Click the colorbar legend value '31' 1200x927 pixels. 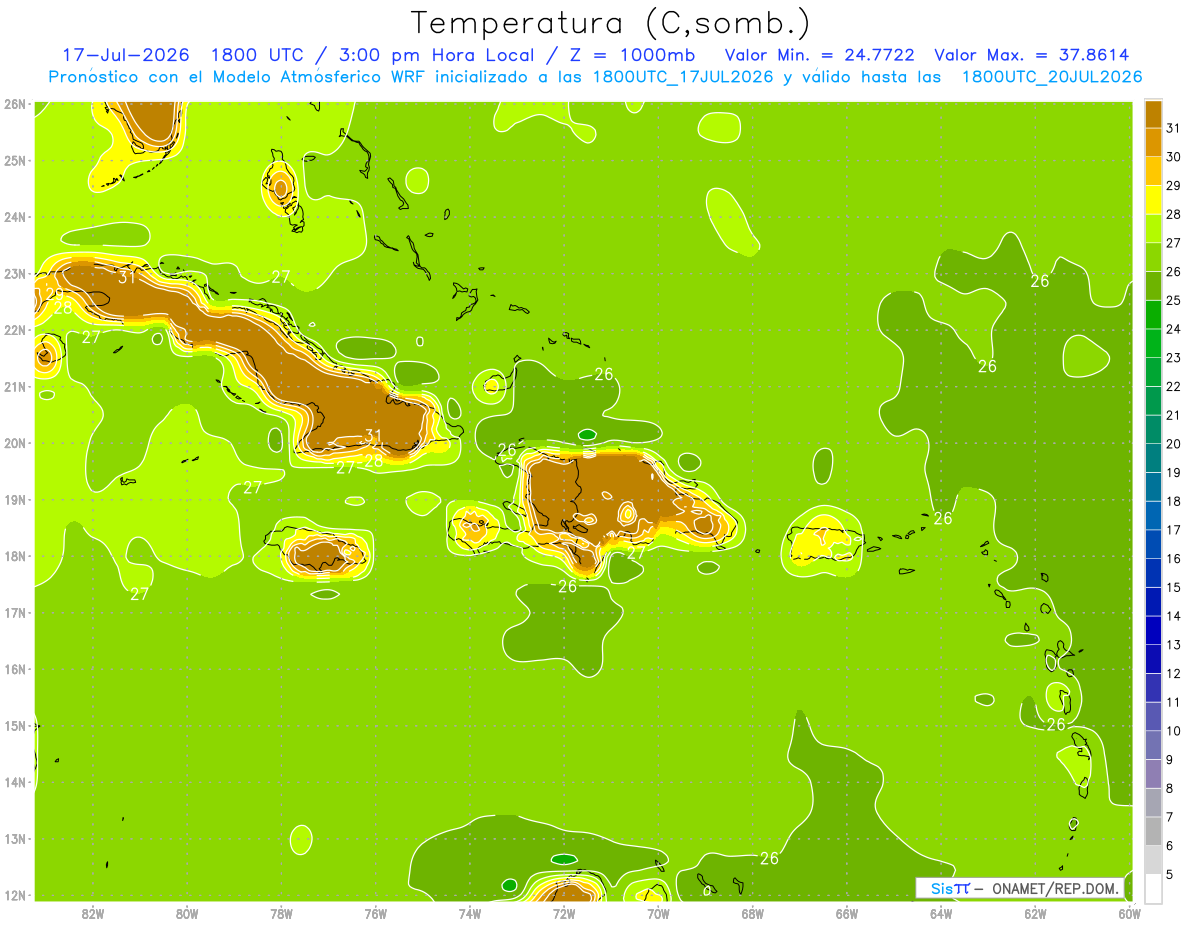click(x=1173, y=128)
